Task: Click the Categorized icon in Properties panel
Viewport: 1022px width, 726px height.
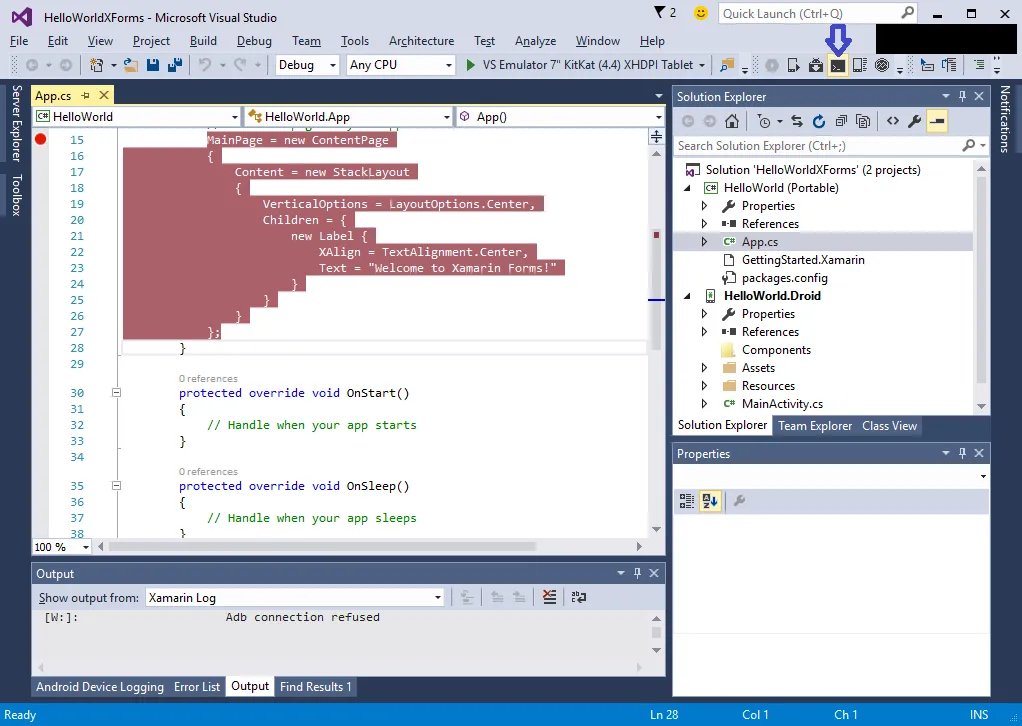Action: pos(687,501)
